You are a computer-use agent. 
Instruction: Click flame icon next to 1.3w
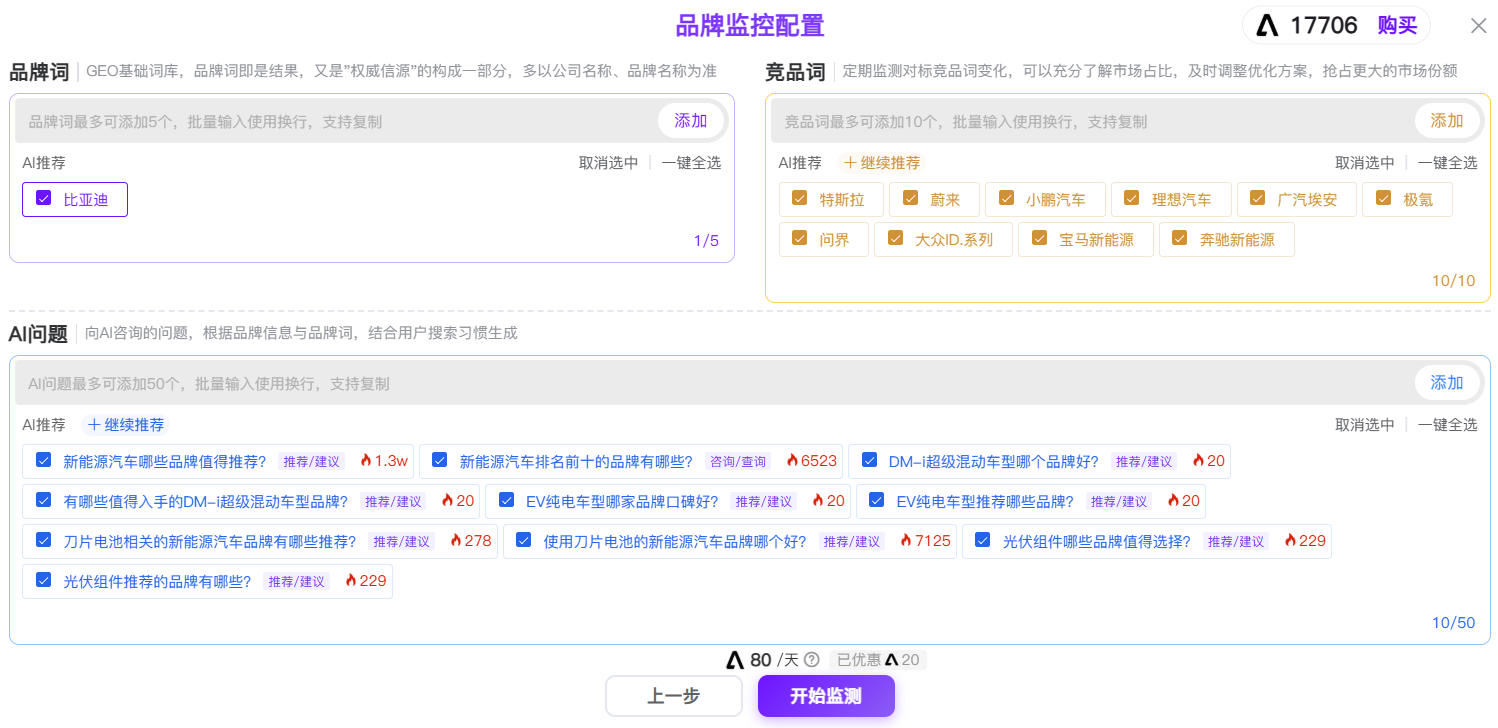pos(366,461)
